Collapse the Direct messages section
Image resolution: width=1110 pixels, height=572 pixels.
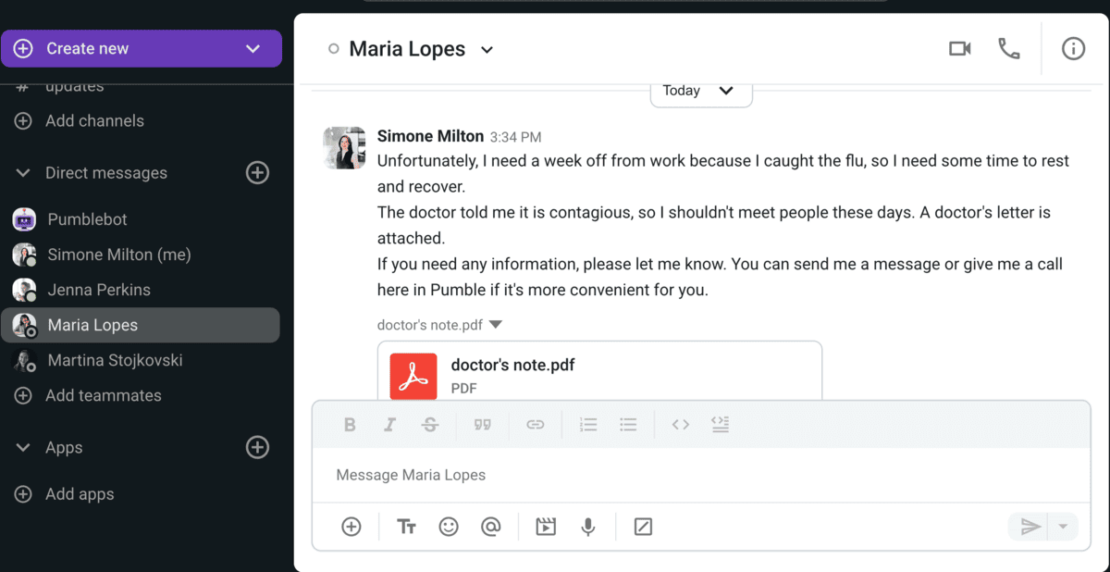click(23, 173)
